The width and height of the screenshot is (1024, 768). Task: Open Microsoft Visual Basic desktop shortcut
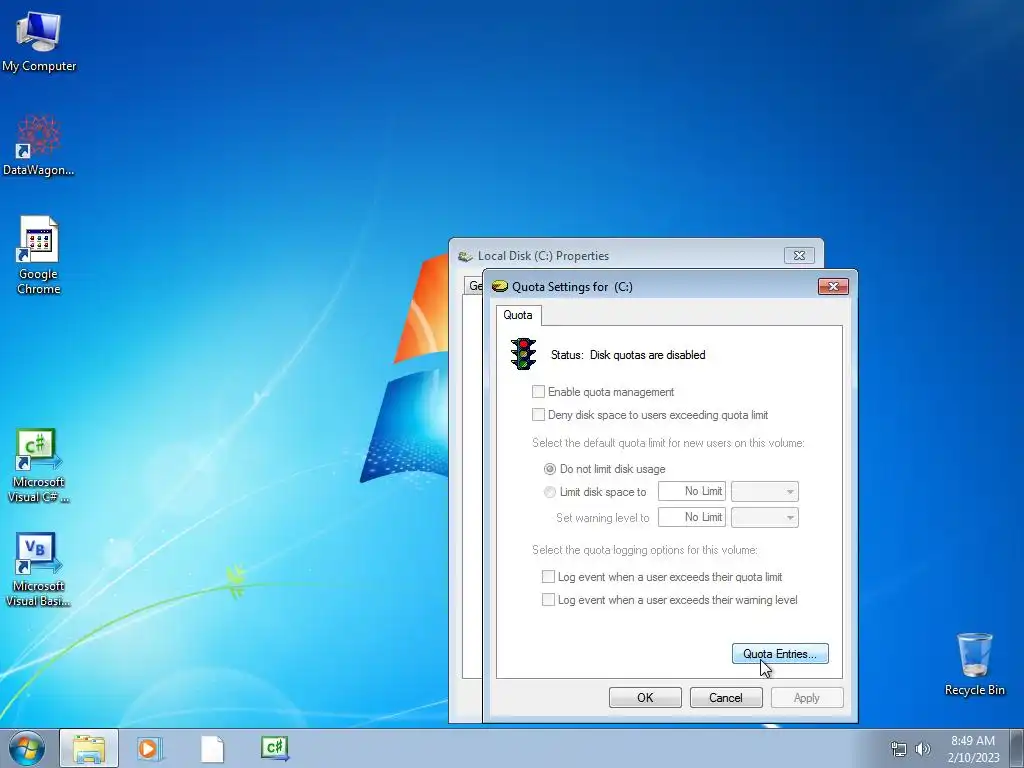coord(39,569)
